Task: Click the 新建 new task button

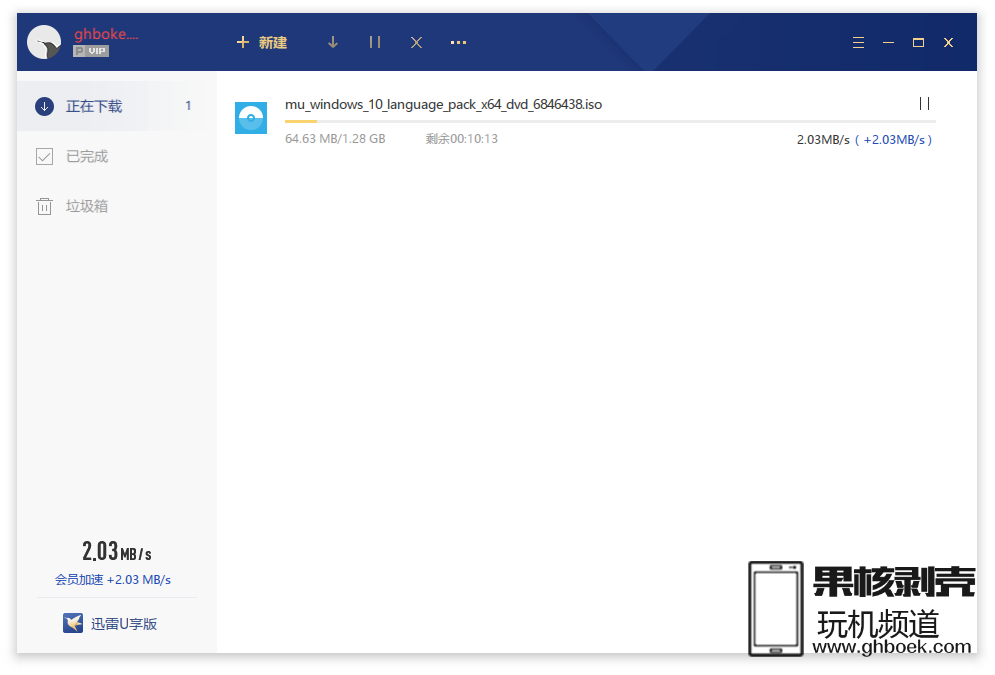Action: (262, 42)
